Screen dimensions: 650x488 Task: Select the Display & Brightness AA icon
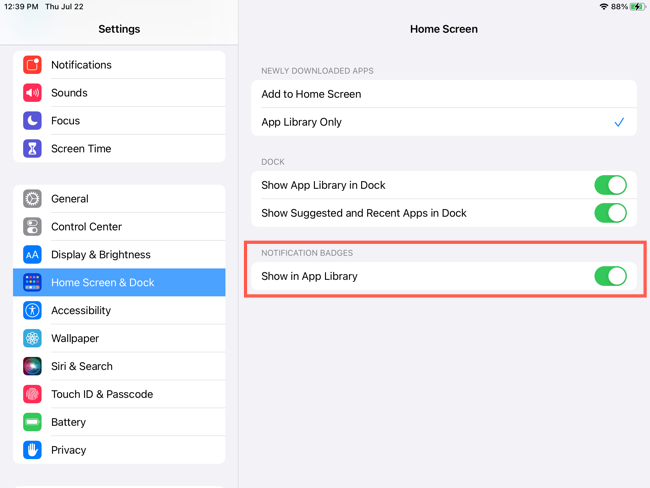pyautogui.click(x=32, y=255)
